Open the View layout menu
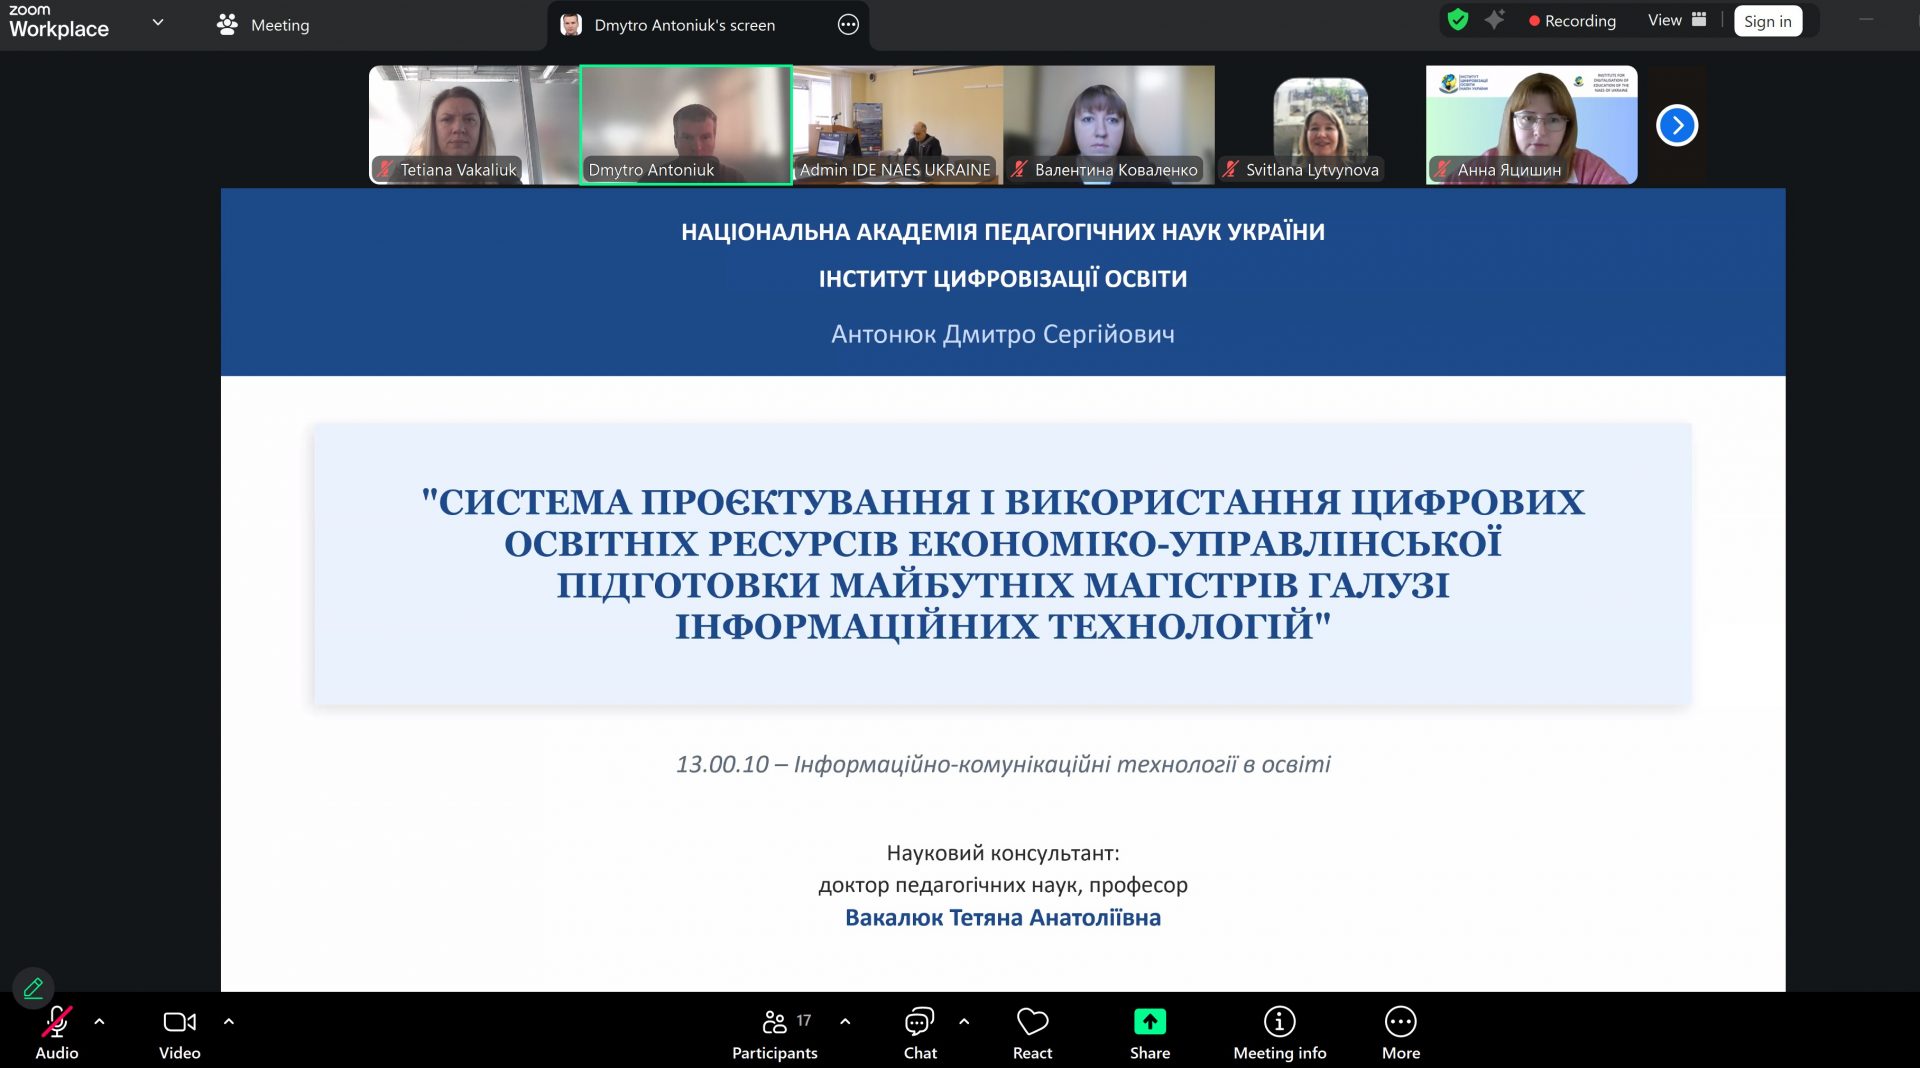The width and height of the screenshot is (1920, 1068). click(1677, 20)
